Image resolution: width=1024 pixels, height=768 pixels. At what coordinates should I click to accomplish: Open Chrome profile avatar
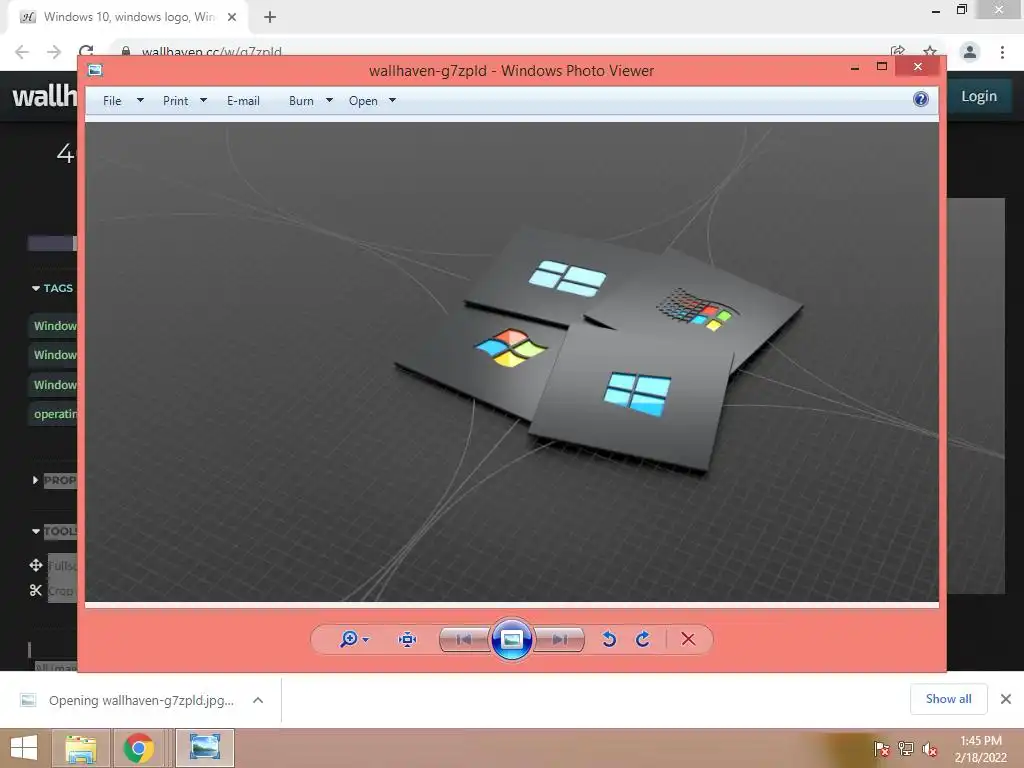(970, 52)
